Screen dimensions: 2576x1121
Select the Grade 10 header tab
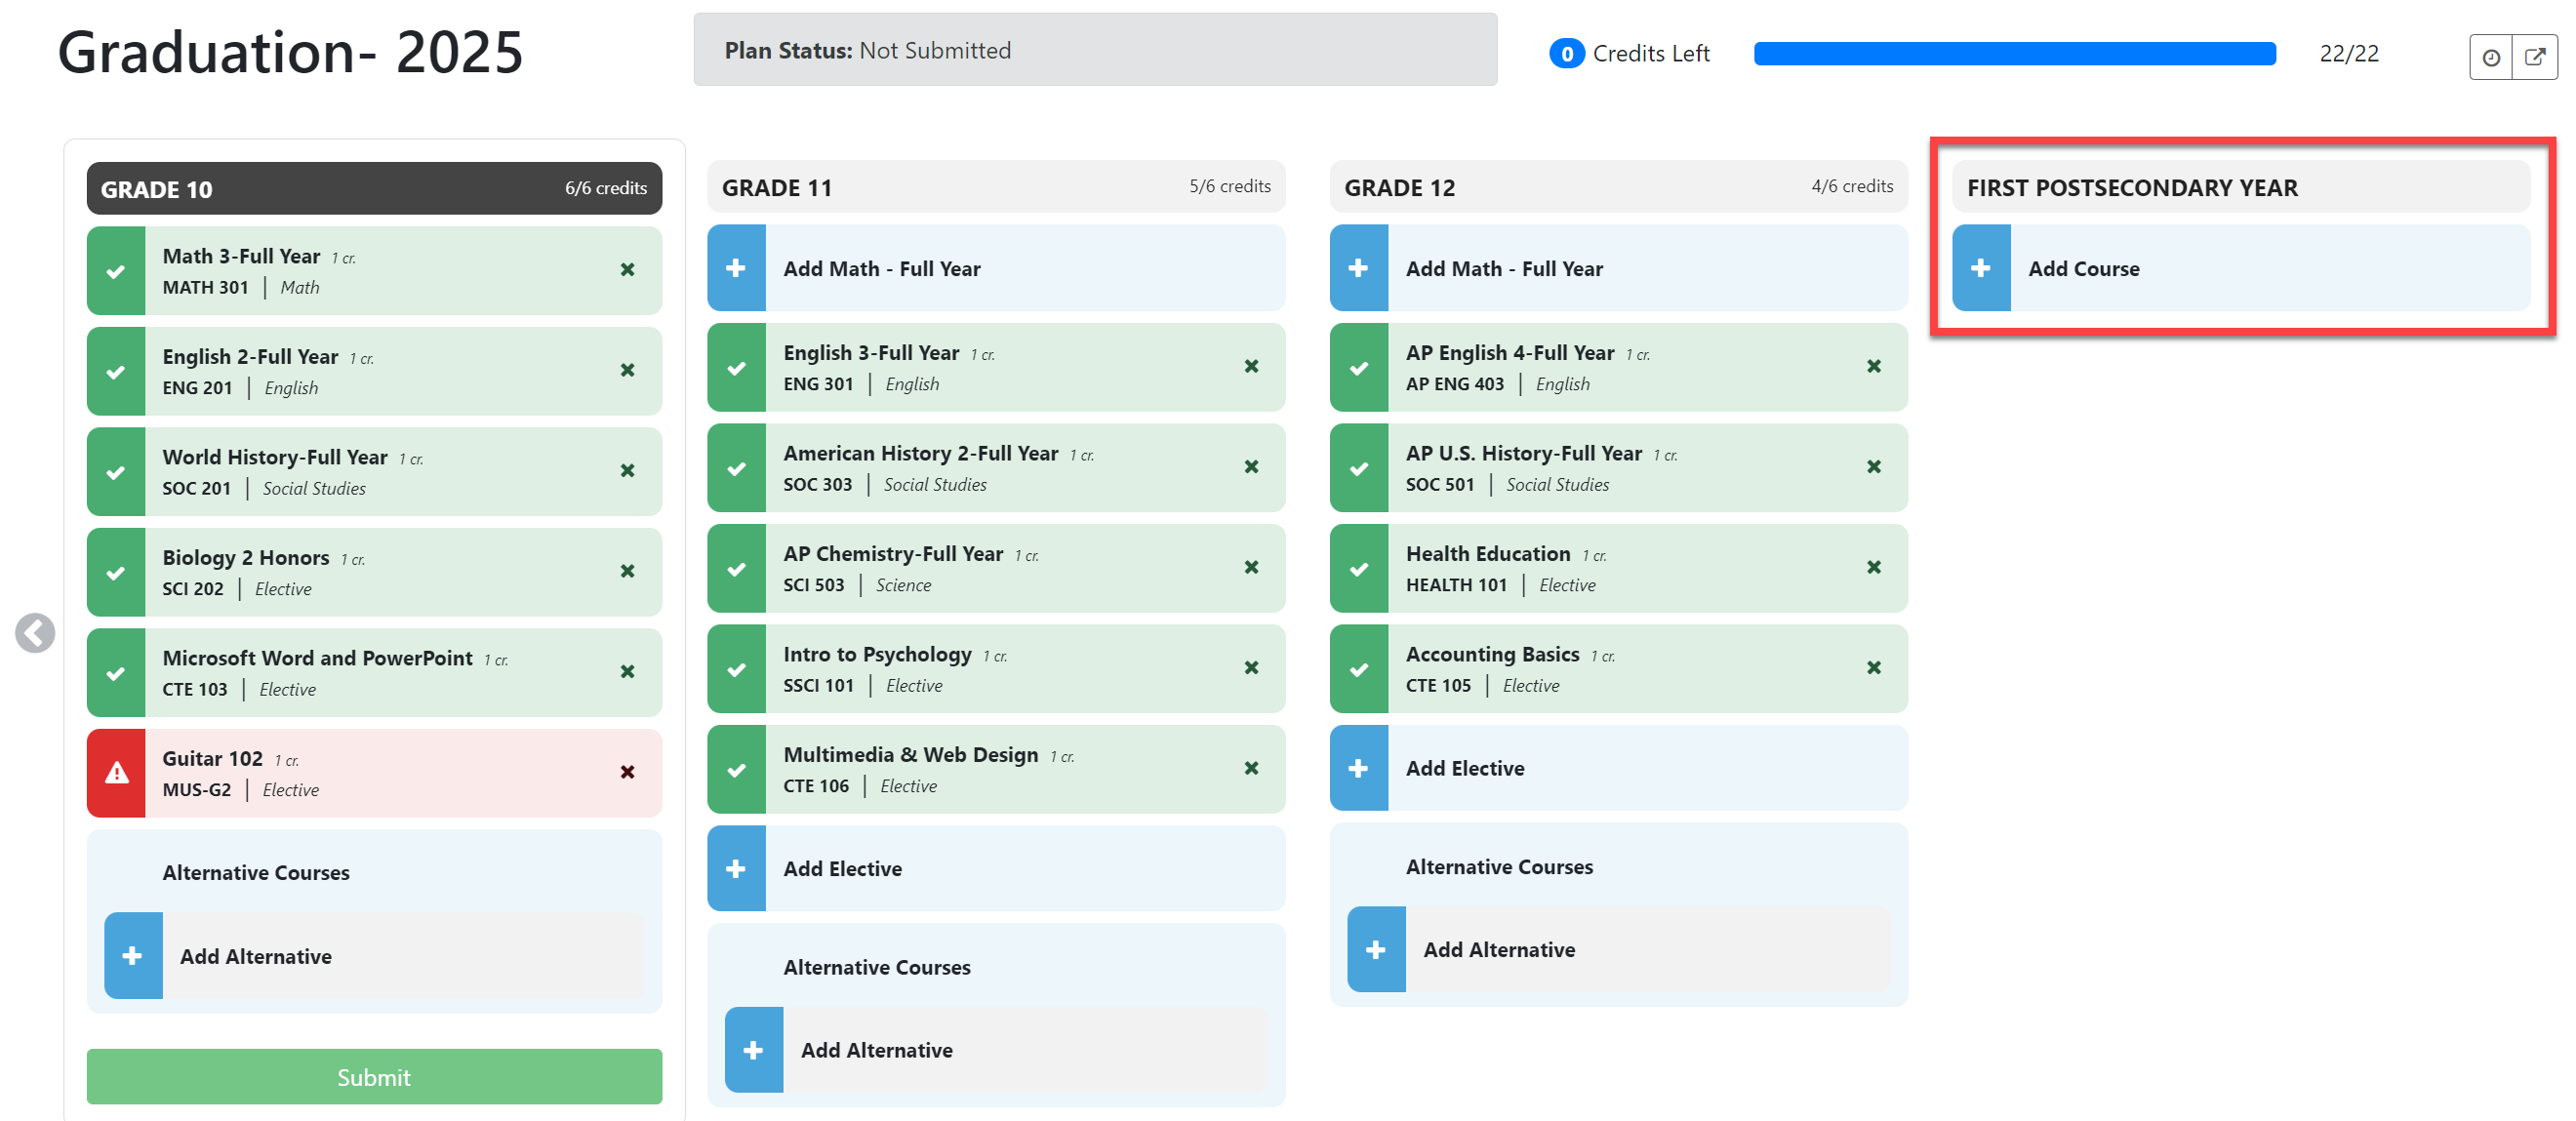pyautogui.click(x=374, y=188)
